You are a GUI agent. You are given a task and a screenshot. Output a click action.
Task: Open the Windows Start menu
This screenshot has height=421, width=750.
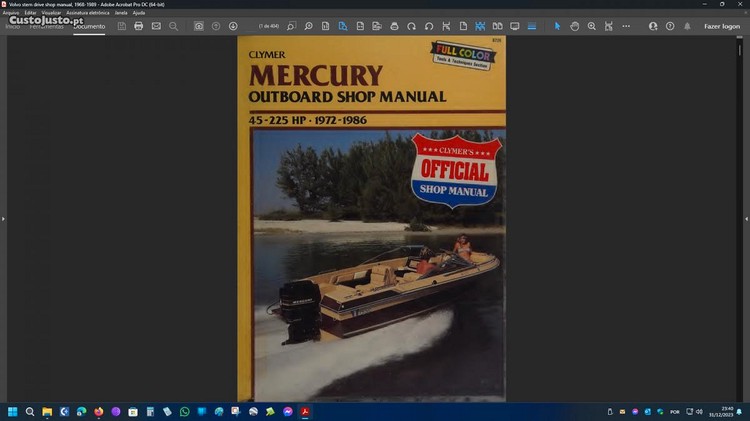click(13, 411)
